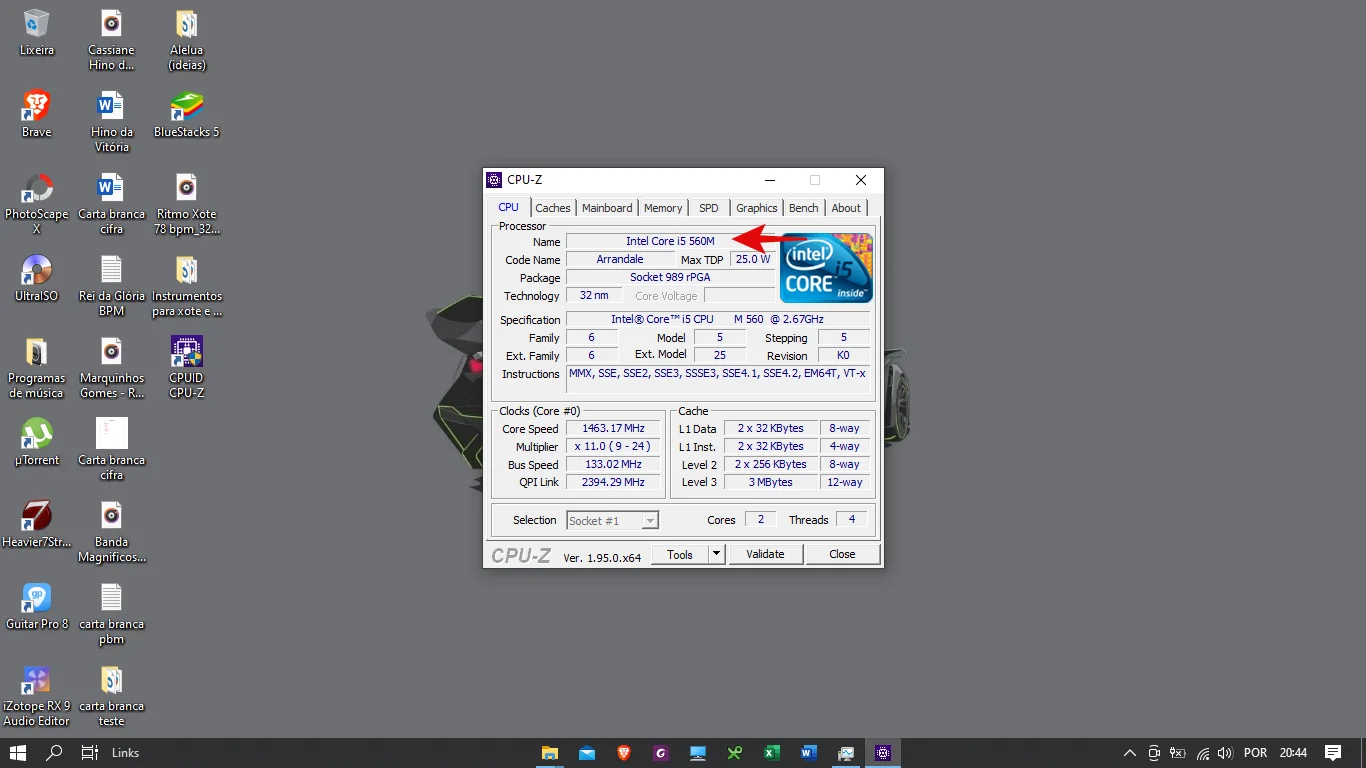Open the Lixeira recycle bin icon
1366x768 pixels.
37,32
